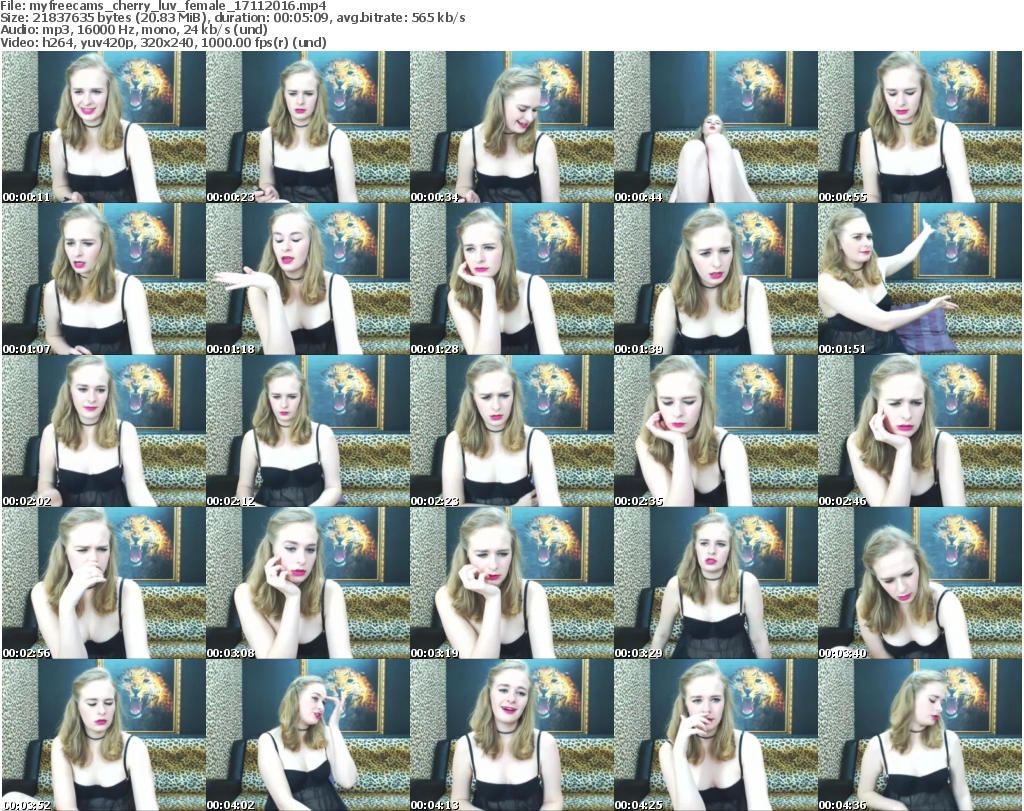
Task: Select the frame at 00:01:51
Action: 920,279
